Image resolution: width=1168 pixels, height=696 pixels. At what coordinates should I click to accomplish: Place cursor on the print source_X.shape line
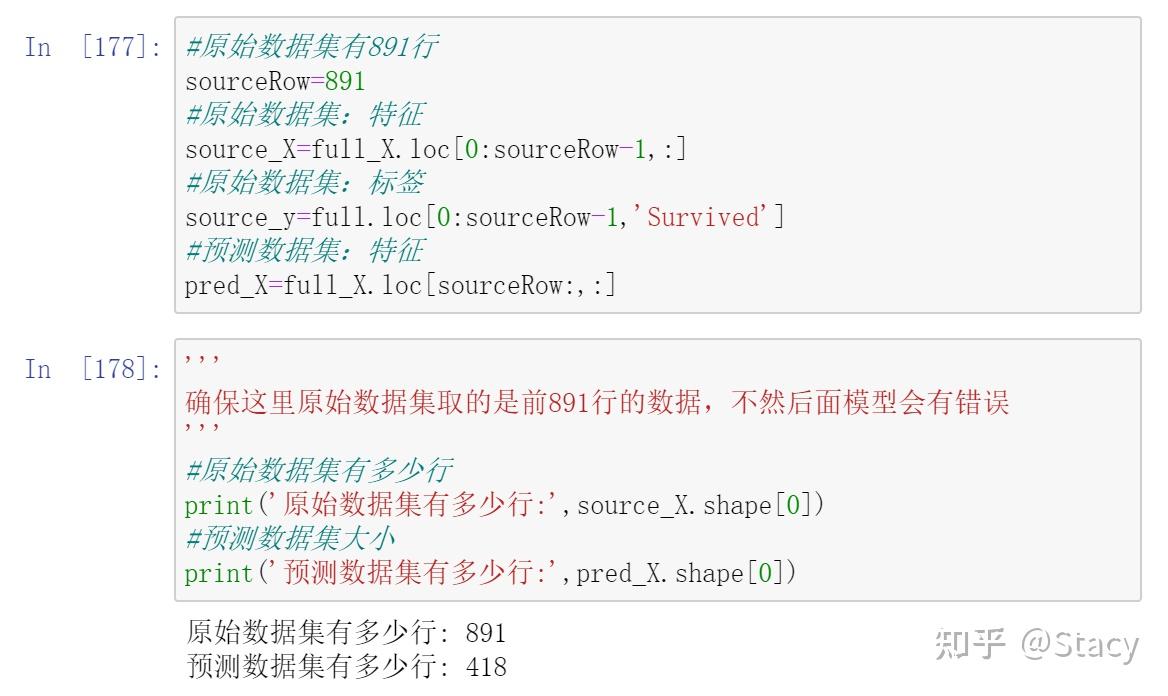click(x=504, y=505)
